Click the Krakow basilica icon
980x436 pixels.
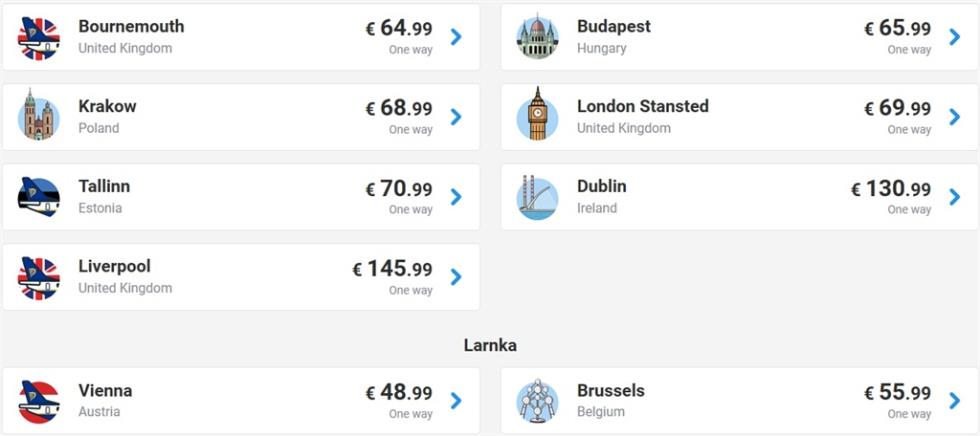click(x=39, y=115)
